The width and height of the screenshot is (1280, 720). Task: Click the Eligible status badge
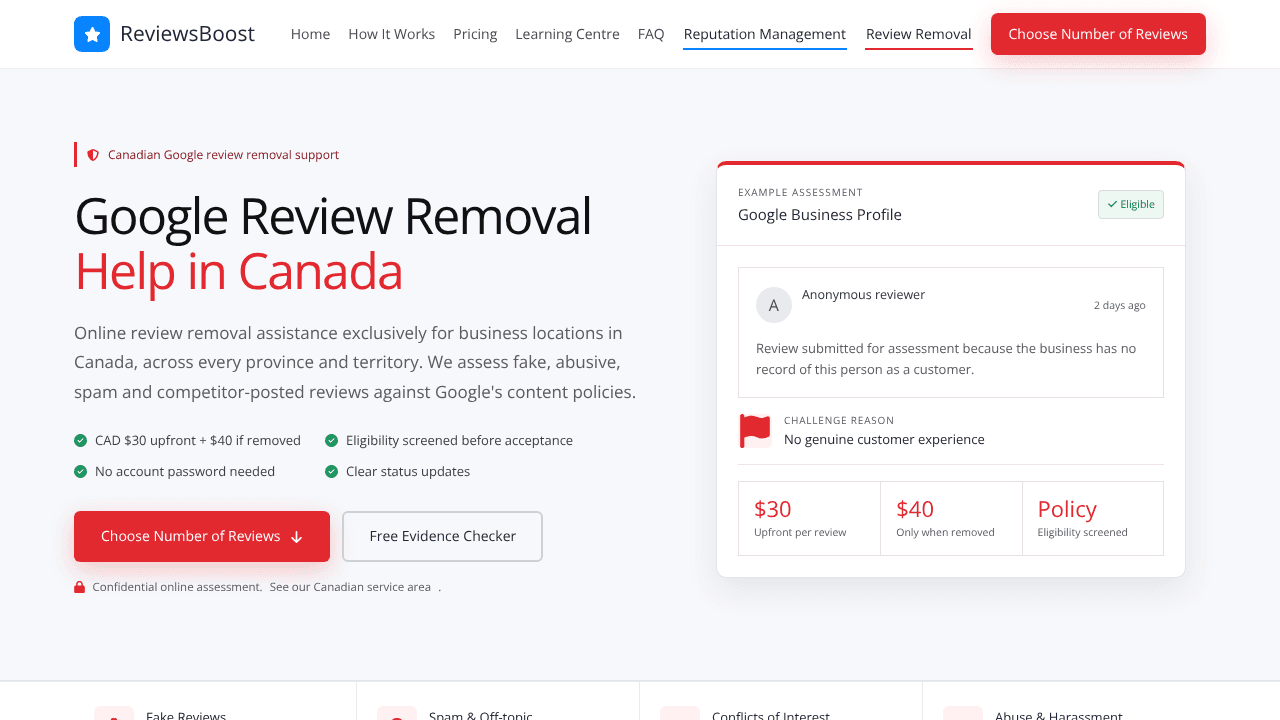[1131, 204]
